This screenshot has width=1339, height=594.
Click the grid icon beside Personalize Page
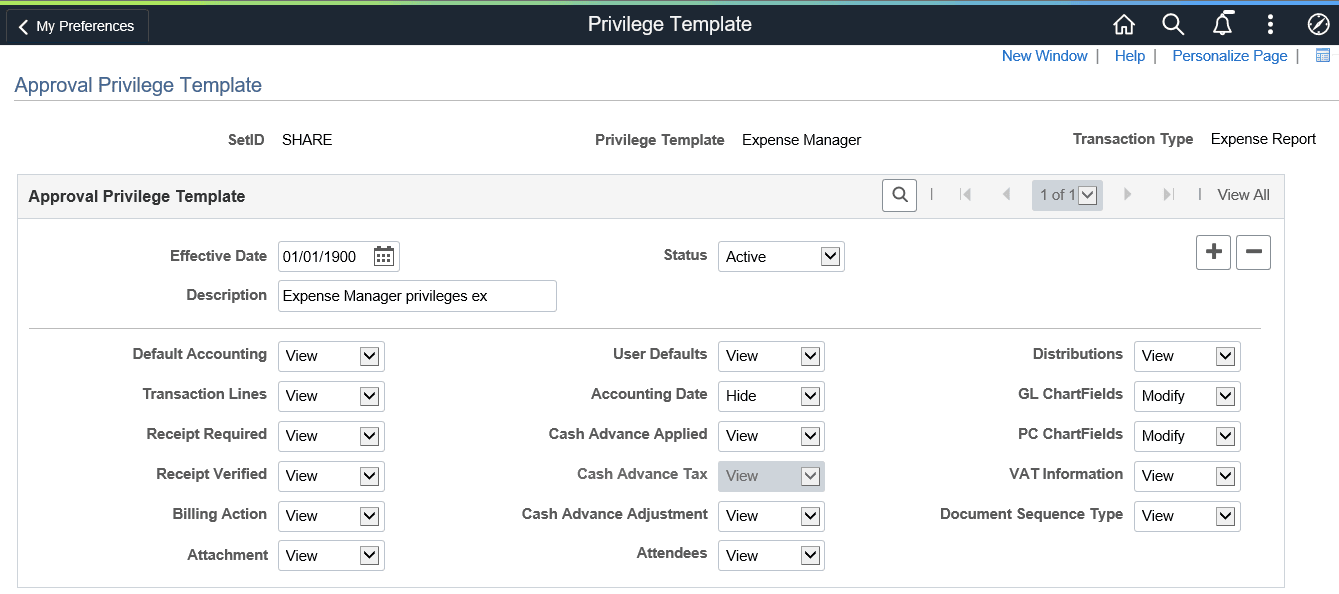tap(1323, 56)
